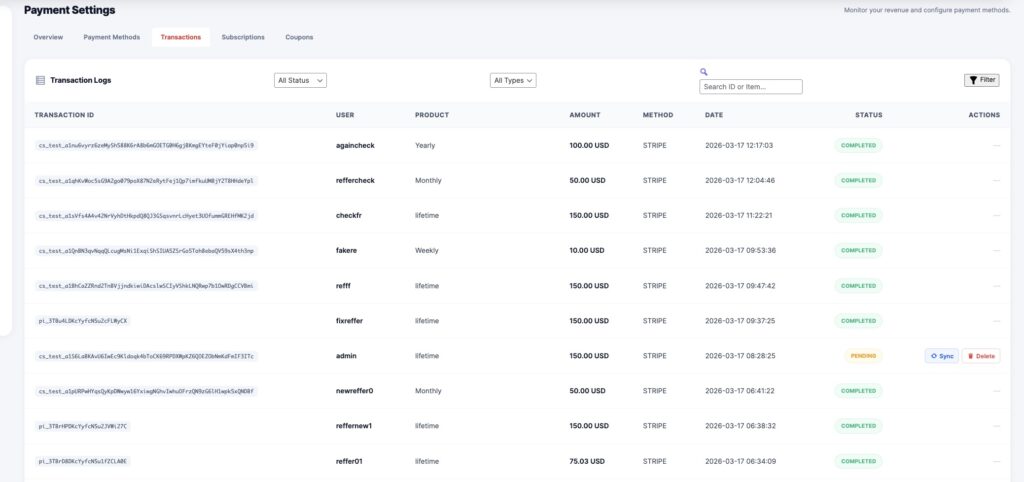Click the AMOUNT column header
The width and height of the screenshot is (1024, 482).
(x=584, y=115)
